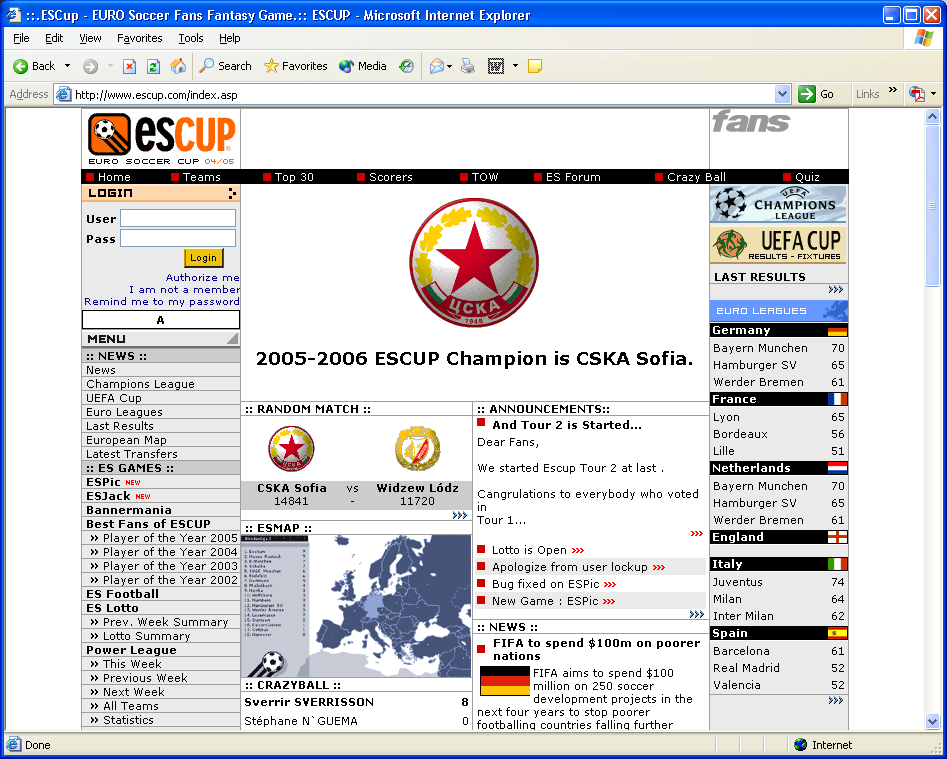Open 'Player of the Year 2005' in the side menu

(170, 538)
